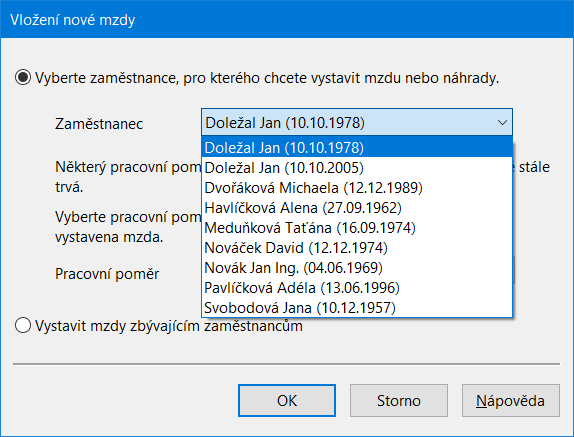Choose Pavlíčková Adéla (13.06.1996)
Image resolution: width=574 pixels, height=437 pixels.
(357, 288)
